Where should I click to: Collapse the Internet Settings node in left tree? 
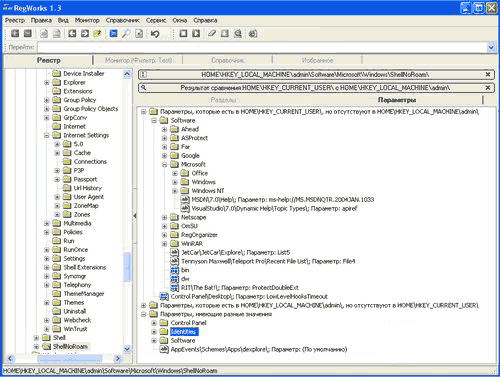47,135
